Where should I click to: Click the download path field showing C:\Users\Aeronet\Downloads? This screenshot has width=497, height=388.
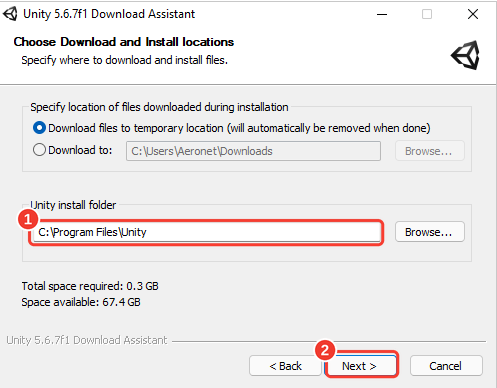pyautogui.click(x=253, y=151)
